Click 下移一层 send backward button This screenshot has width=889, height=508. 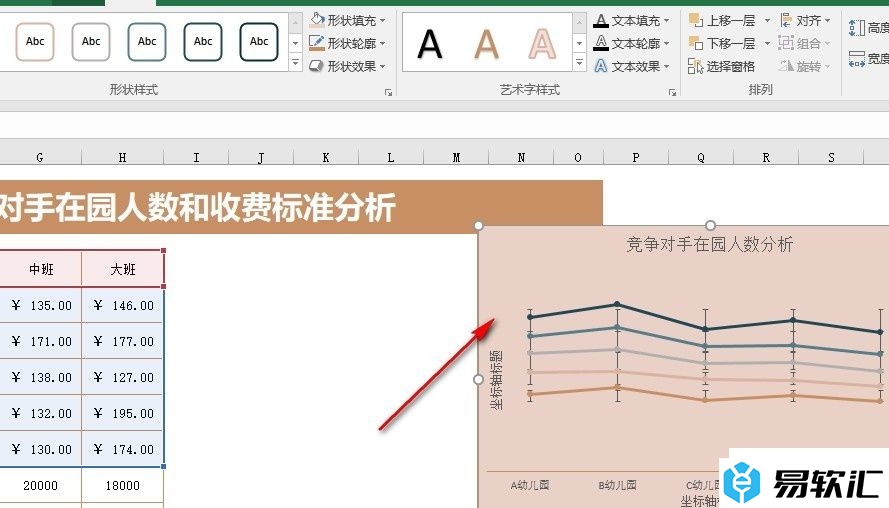coord(722,44)
